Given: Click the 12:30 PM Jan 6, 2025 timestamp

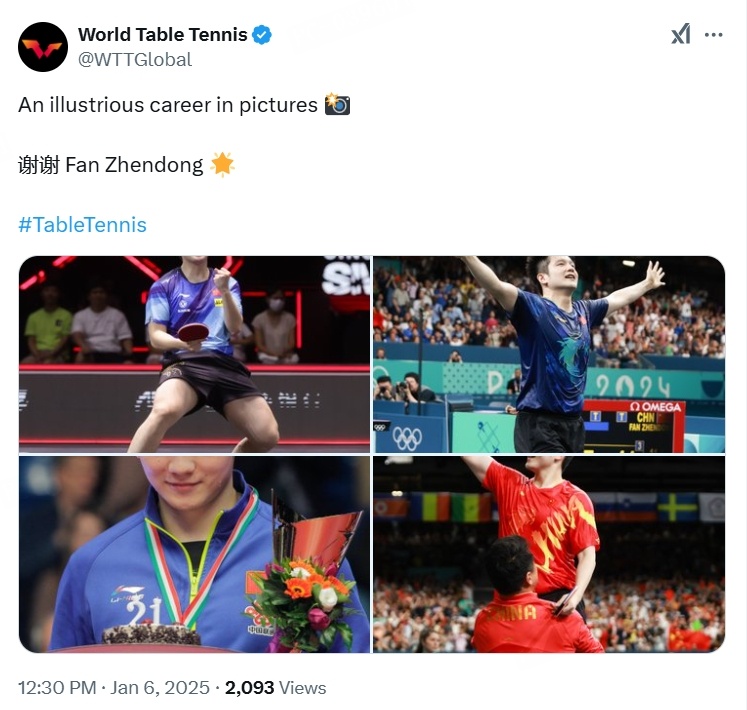Looking at the screenshot, I should click(114, 688).
